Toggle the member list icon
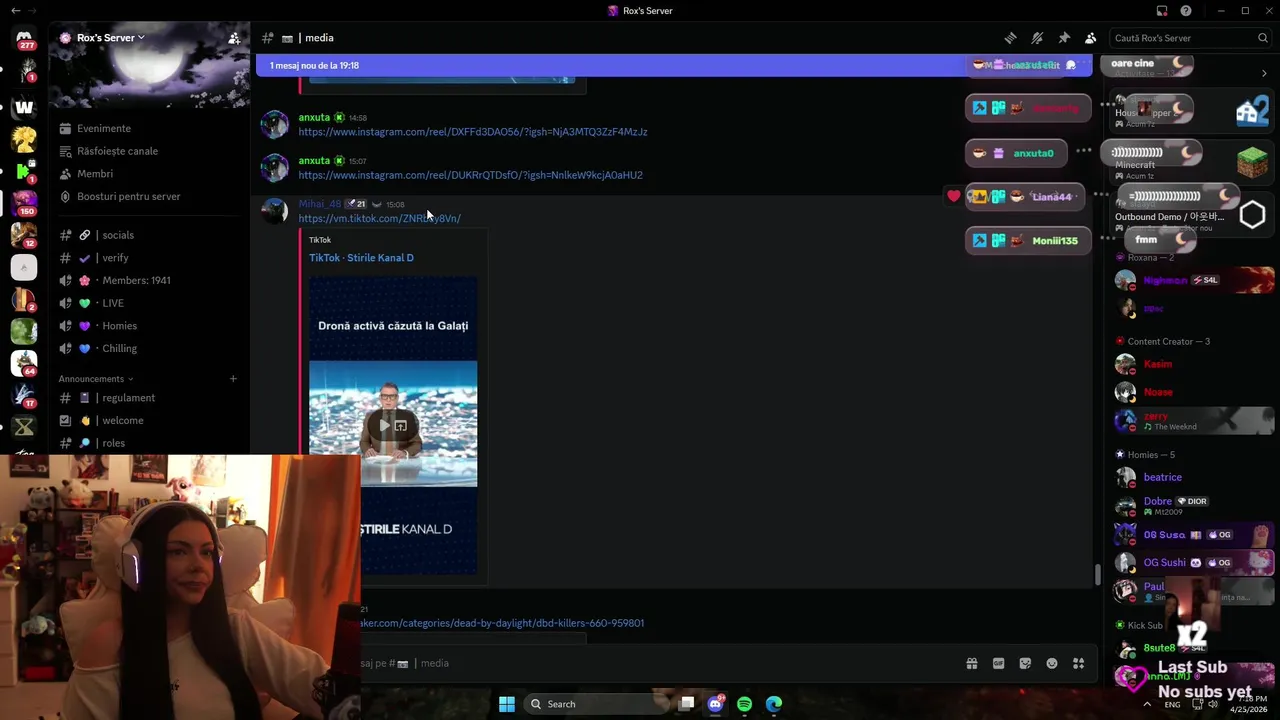 click(x=1090, y=38)
